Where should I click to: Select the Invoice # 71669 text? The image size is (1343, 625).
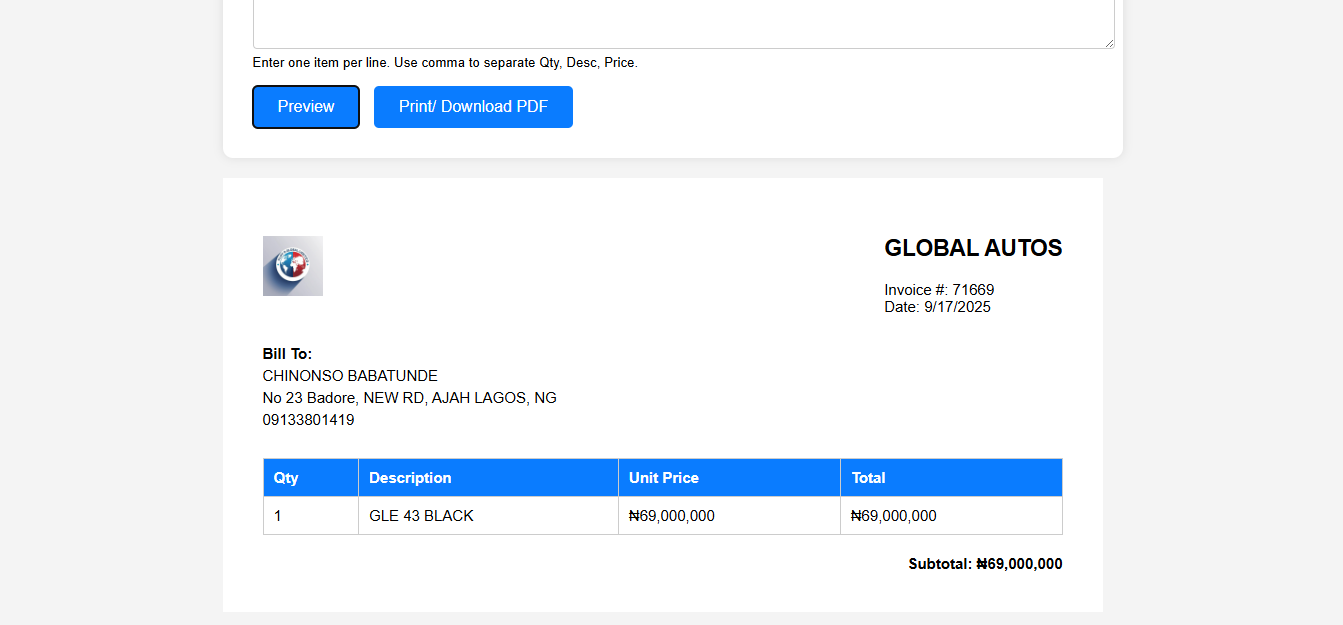coord(939,290)
